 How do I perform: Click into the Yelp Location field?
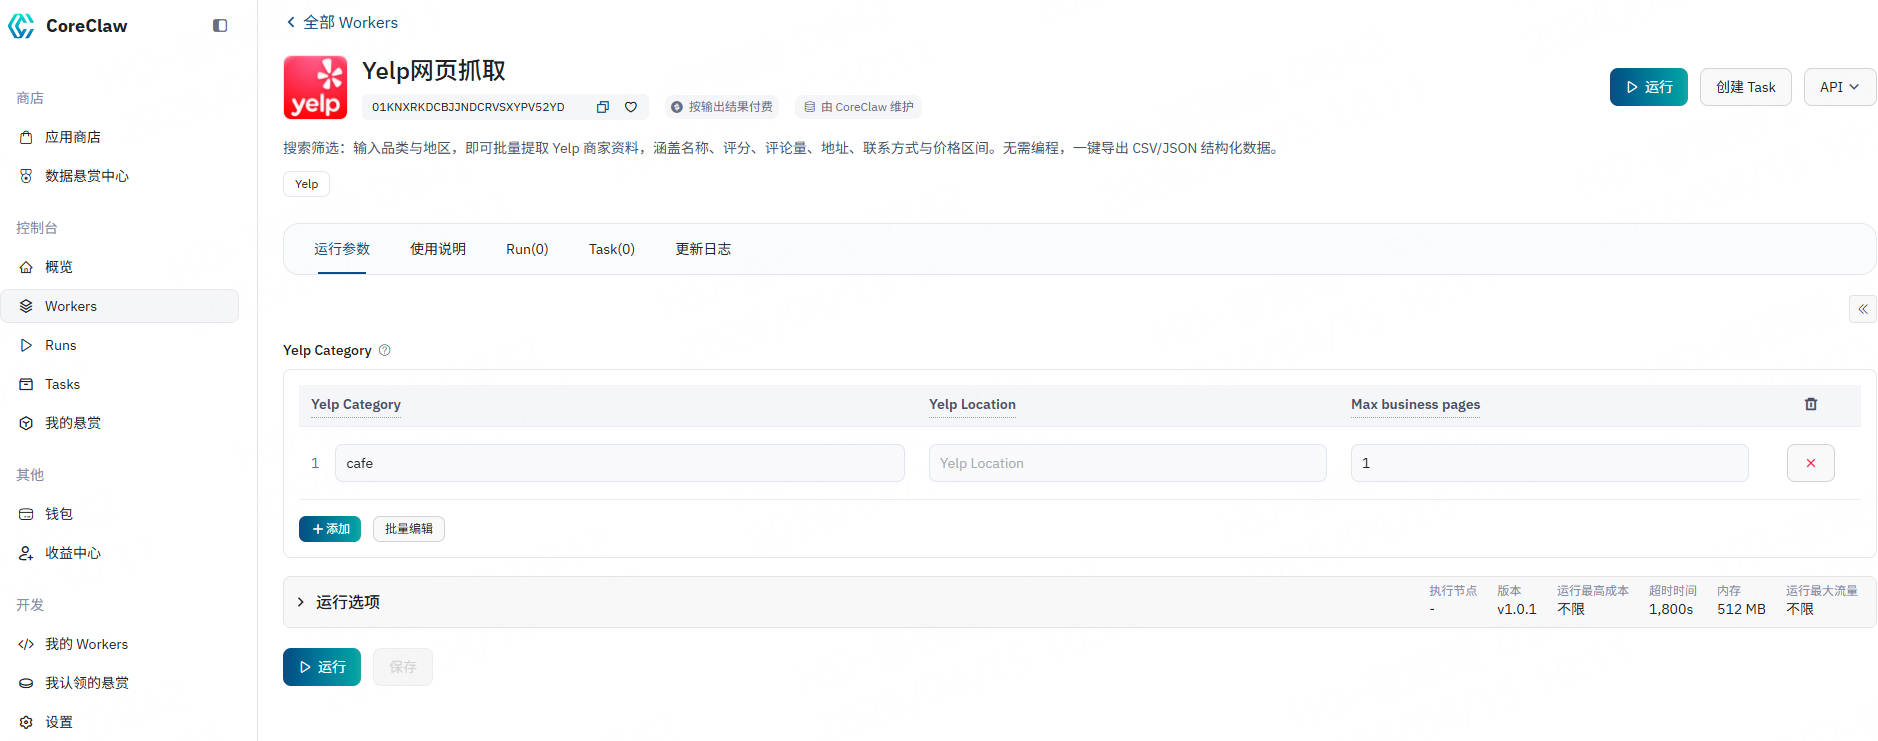point(1127,463)
